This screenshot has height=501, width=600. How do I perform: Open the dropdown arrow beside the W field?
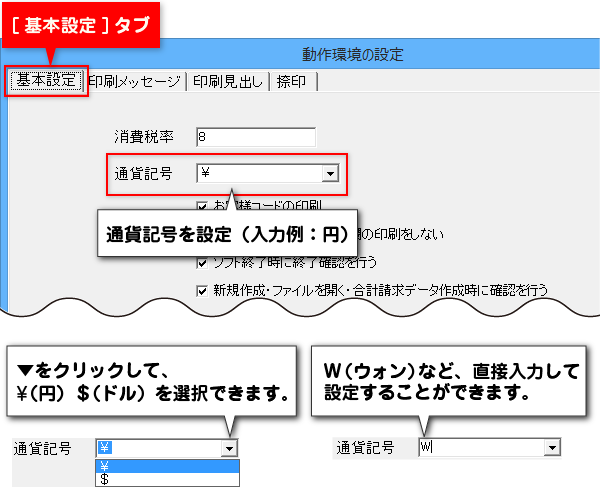552,447
